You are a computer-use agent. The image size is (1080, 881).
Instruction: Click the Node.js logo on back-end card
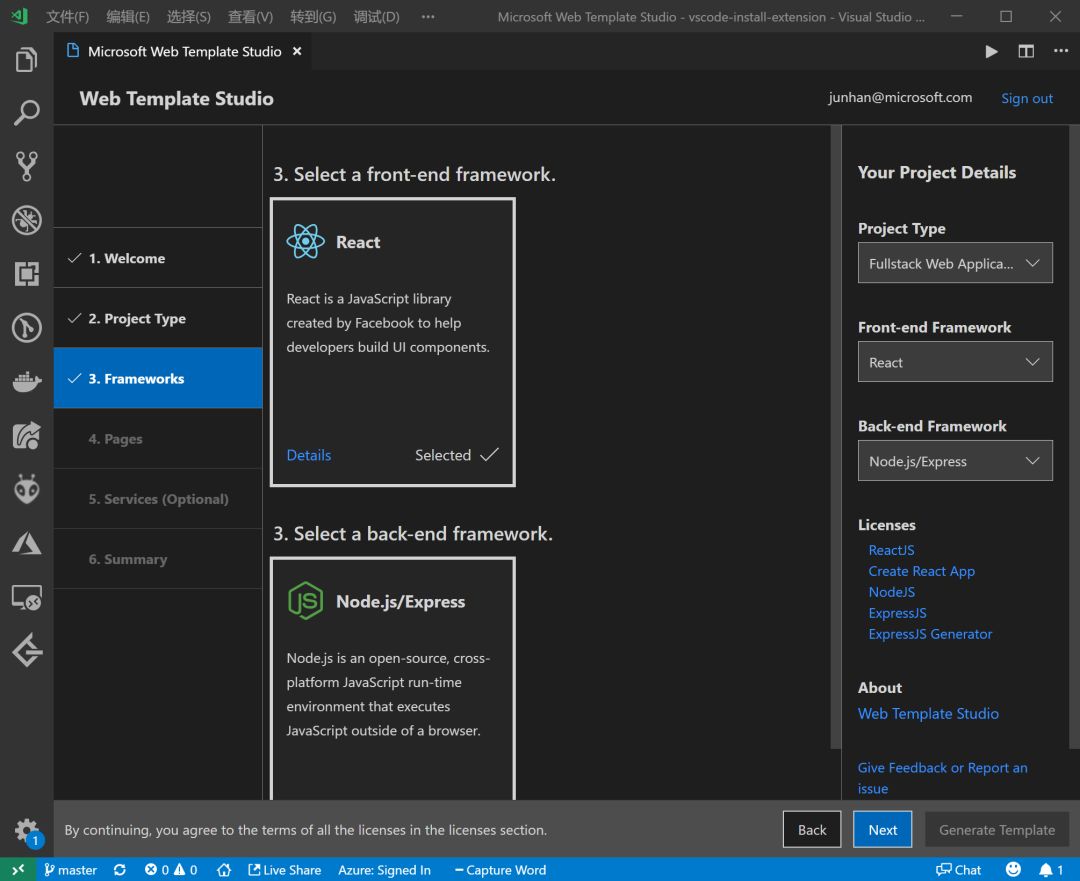[305, 601]
